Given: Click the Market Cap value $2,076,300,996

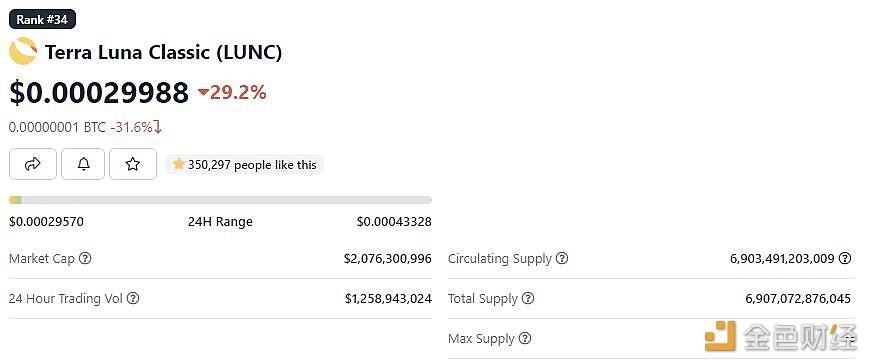Looking at the screenshot, I should [x=387, y=258].
